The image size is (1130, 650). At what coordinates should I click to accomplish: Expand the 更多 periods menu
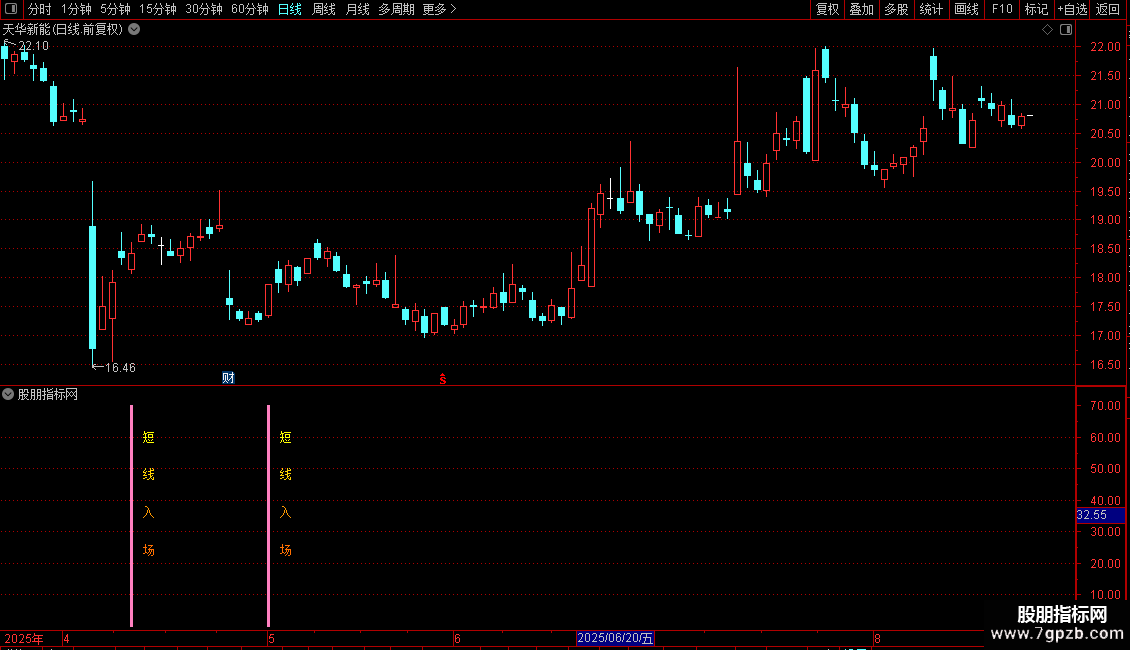tap(439, 9)
